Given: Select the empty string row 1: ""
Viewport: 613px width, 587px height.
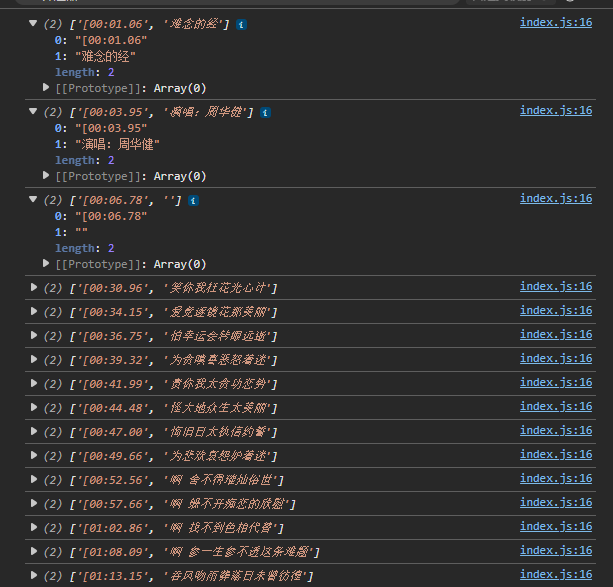Looking at the screenshot, I should point(71,232).
